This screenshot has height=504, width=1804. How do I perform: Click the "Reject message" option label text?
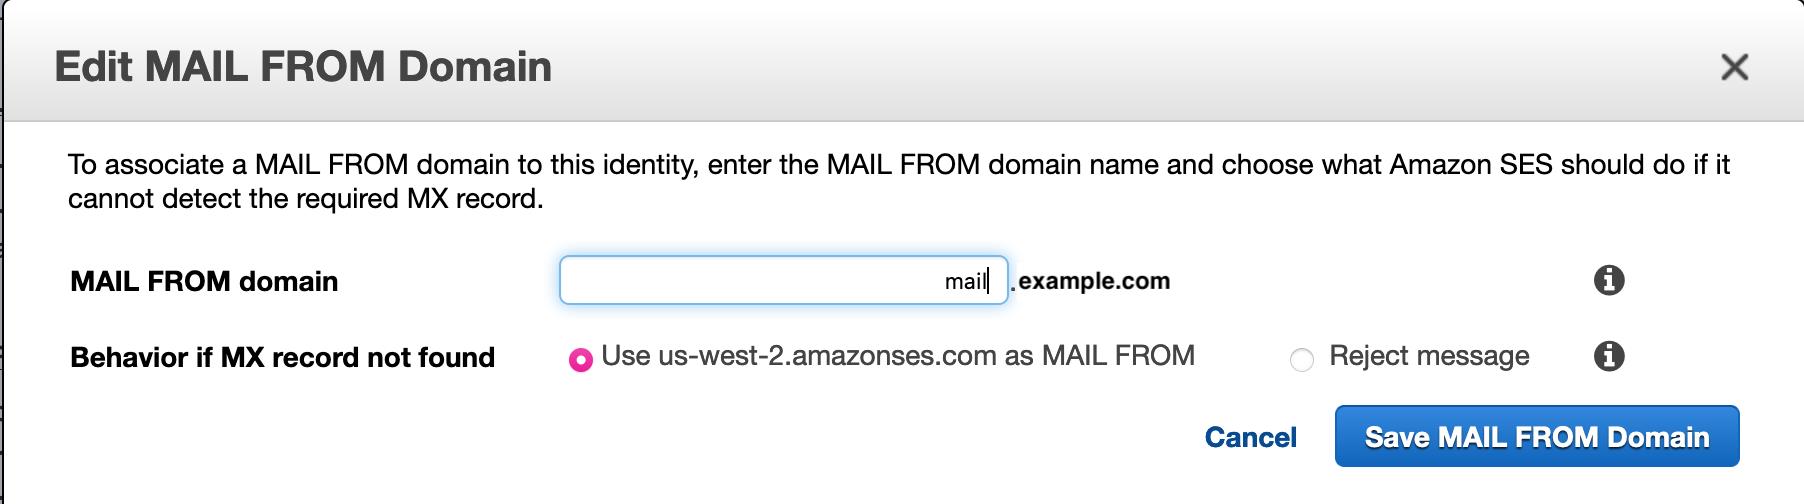coord(1429,356)
